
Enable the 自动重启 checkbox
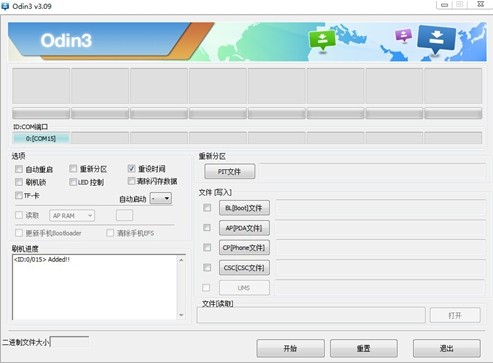[x=19, y=169]
